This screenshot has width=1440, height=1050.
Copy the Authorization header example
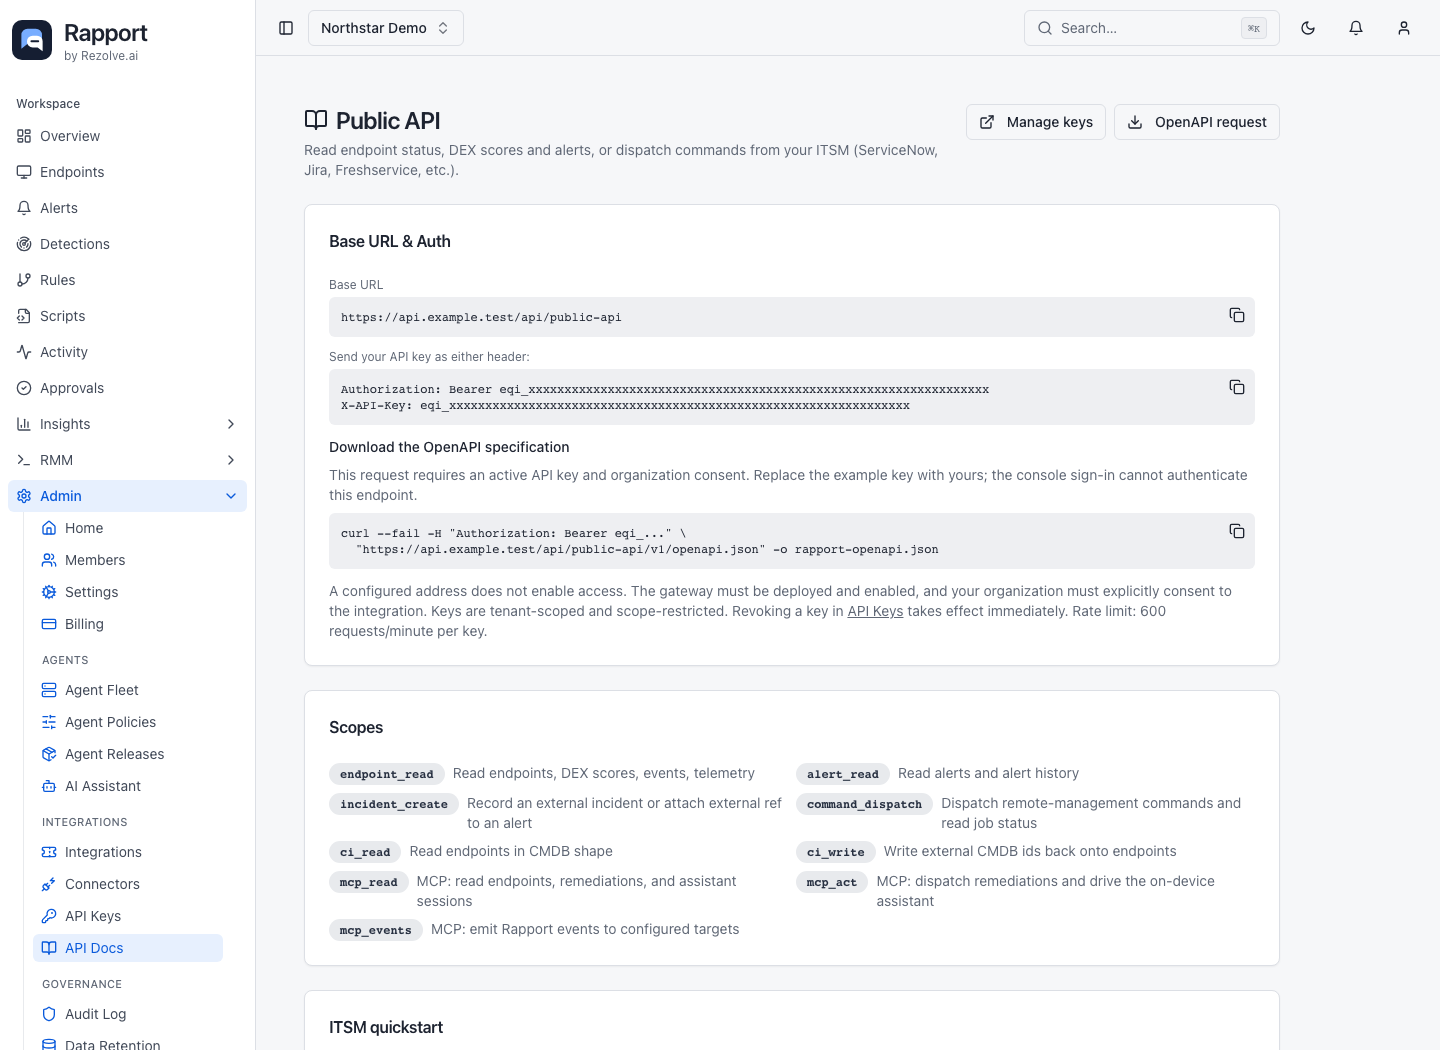pos(1237,387)
